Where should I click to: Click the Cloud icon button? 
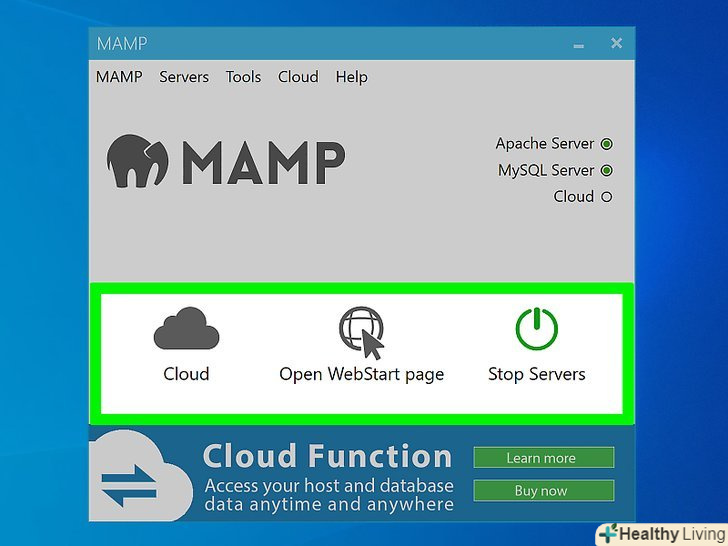tap(186, 328)
